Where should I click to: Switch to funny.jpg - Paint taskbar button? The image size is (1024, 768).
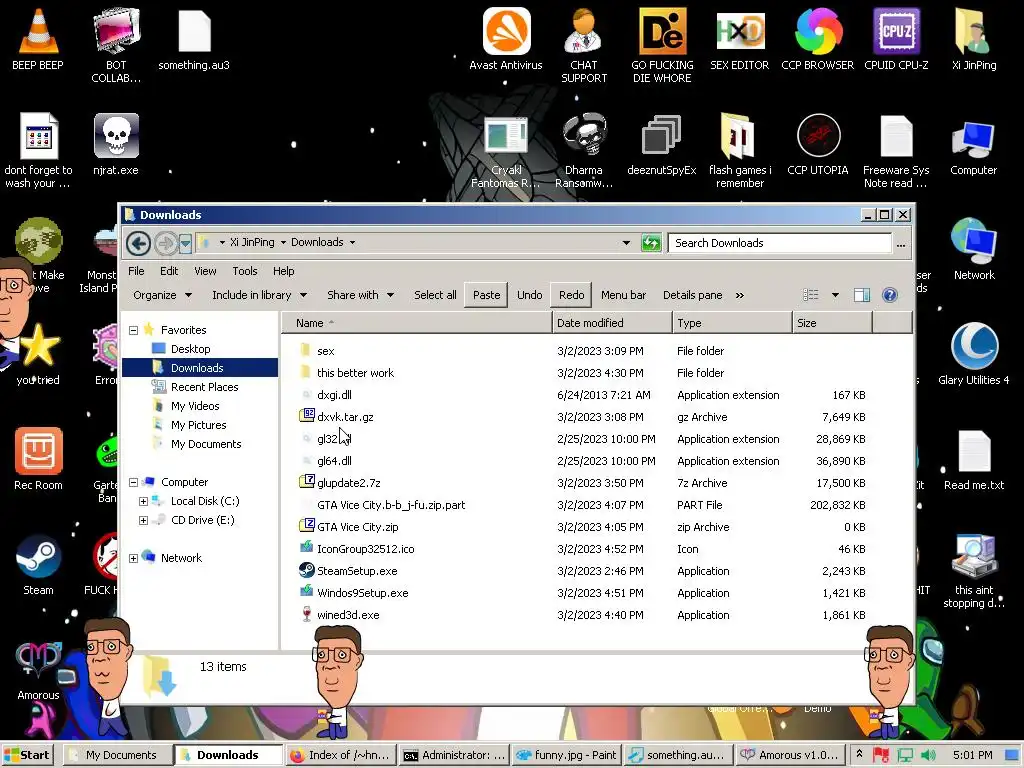(566, 756)
